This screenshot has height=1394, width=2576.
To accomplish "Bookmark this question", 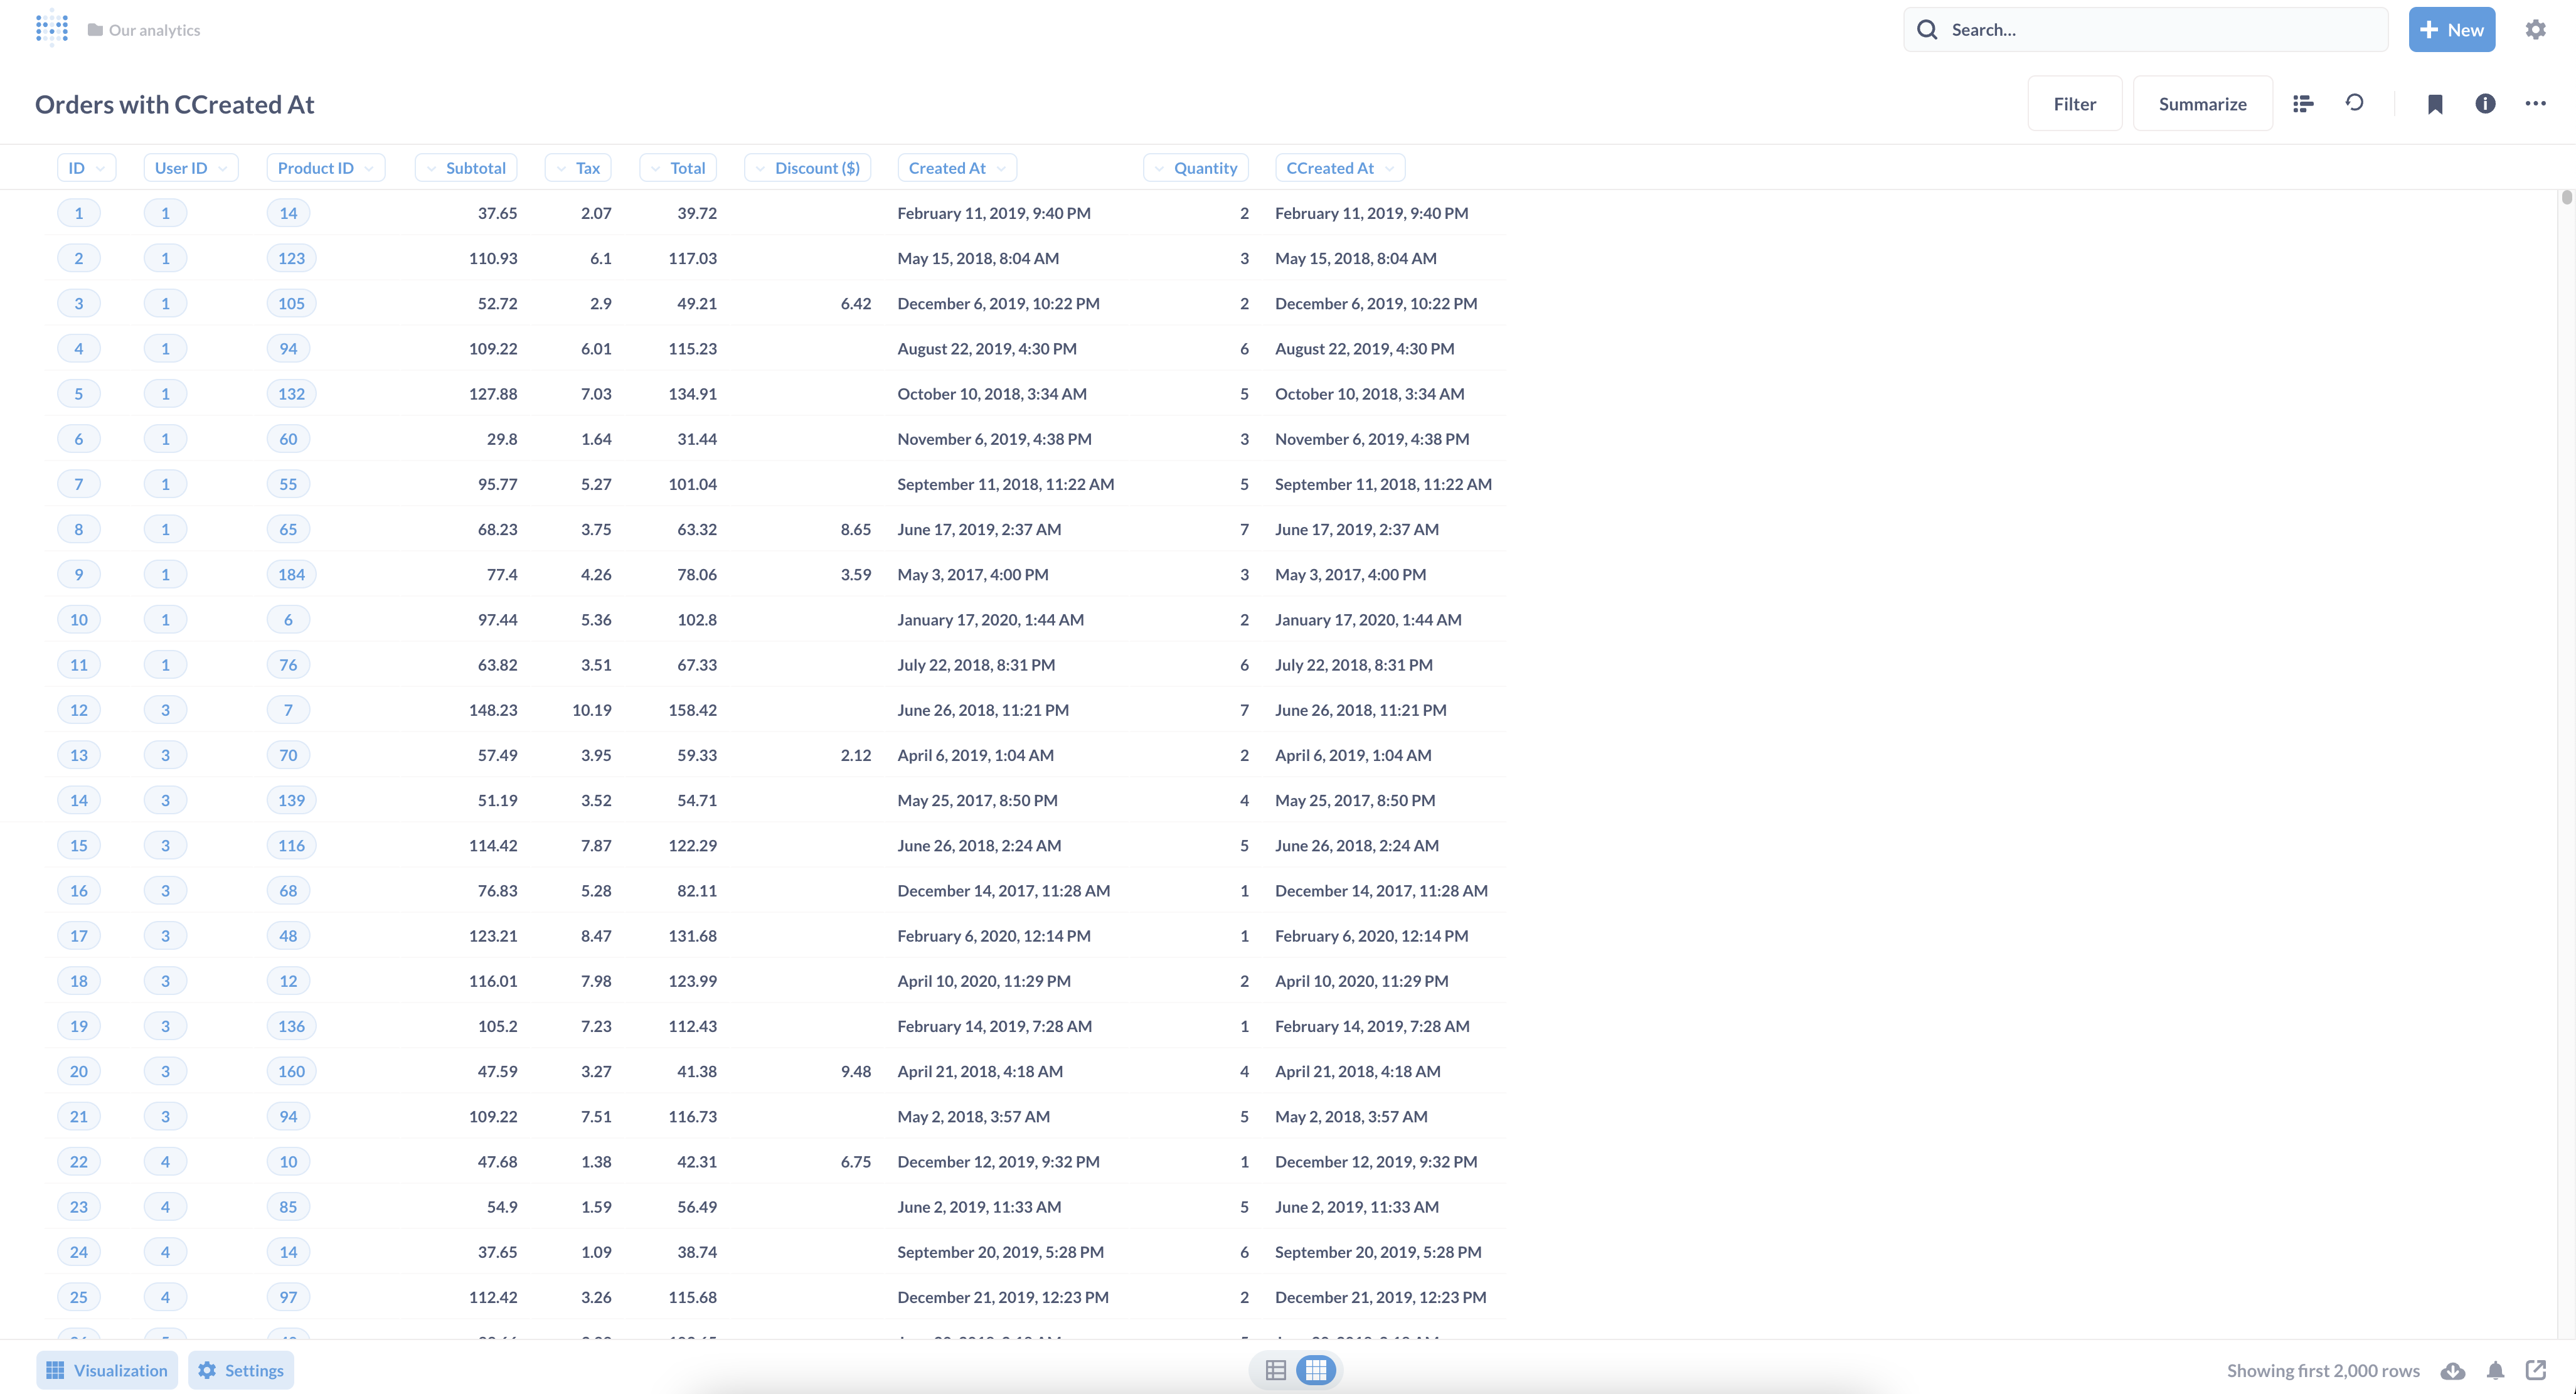I will point(2435,104).
